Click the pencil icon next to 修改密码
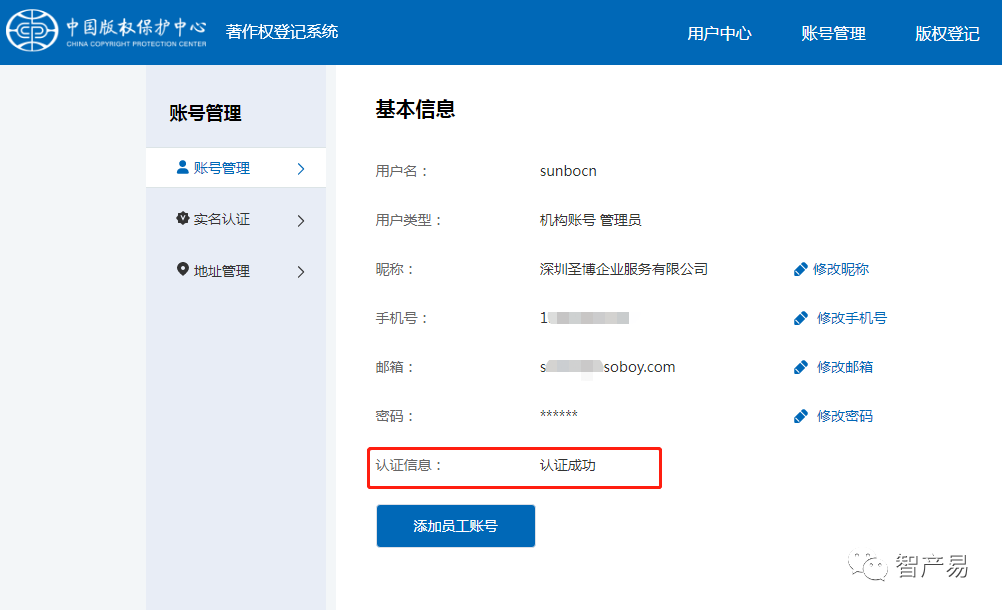The height and width of the screenshot is (610, 1002). [x=800, y=416]
